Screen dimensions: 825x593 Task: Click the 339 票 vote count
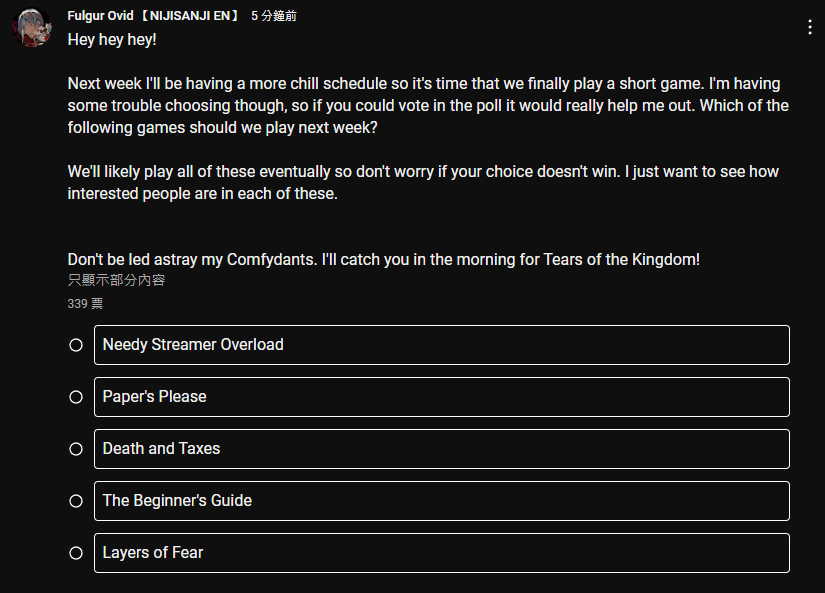(85, 304)
